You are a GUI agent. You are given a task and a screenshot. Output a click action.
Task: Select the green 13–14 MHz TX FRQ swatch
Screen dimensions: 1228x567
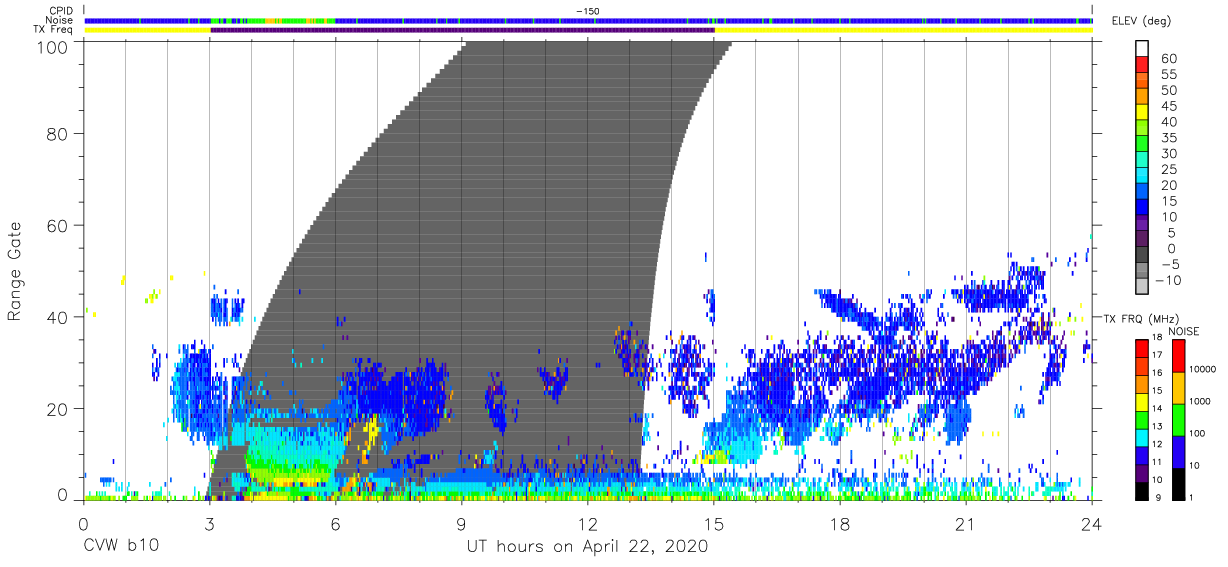coord(1142,419)
